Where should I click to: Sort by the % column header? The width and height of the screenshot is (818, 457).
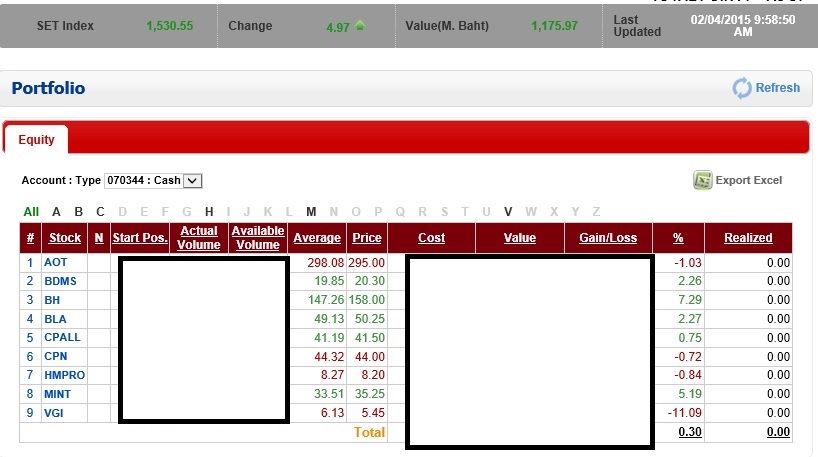678,238
